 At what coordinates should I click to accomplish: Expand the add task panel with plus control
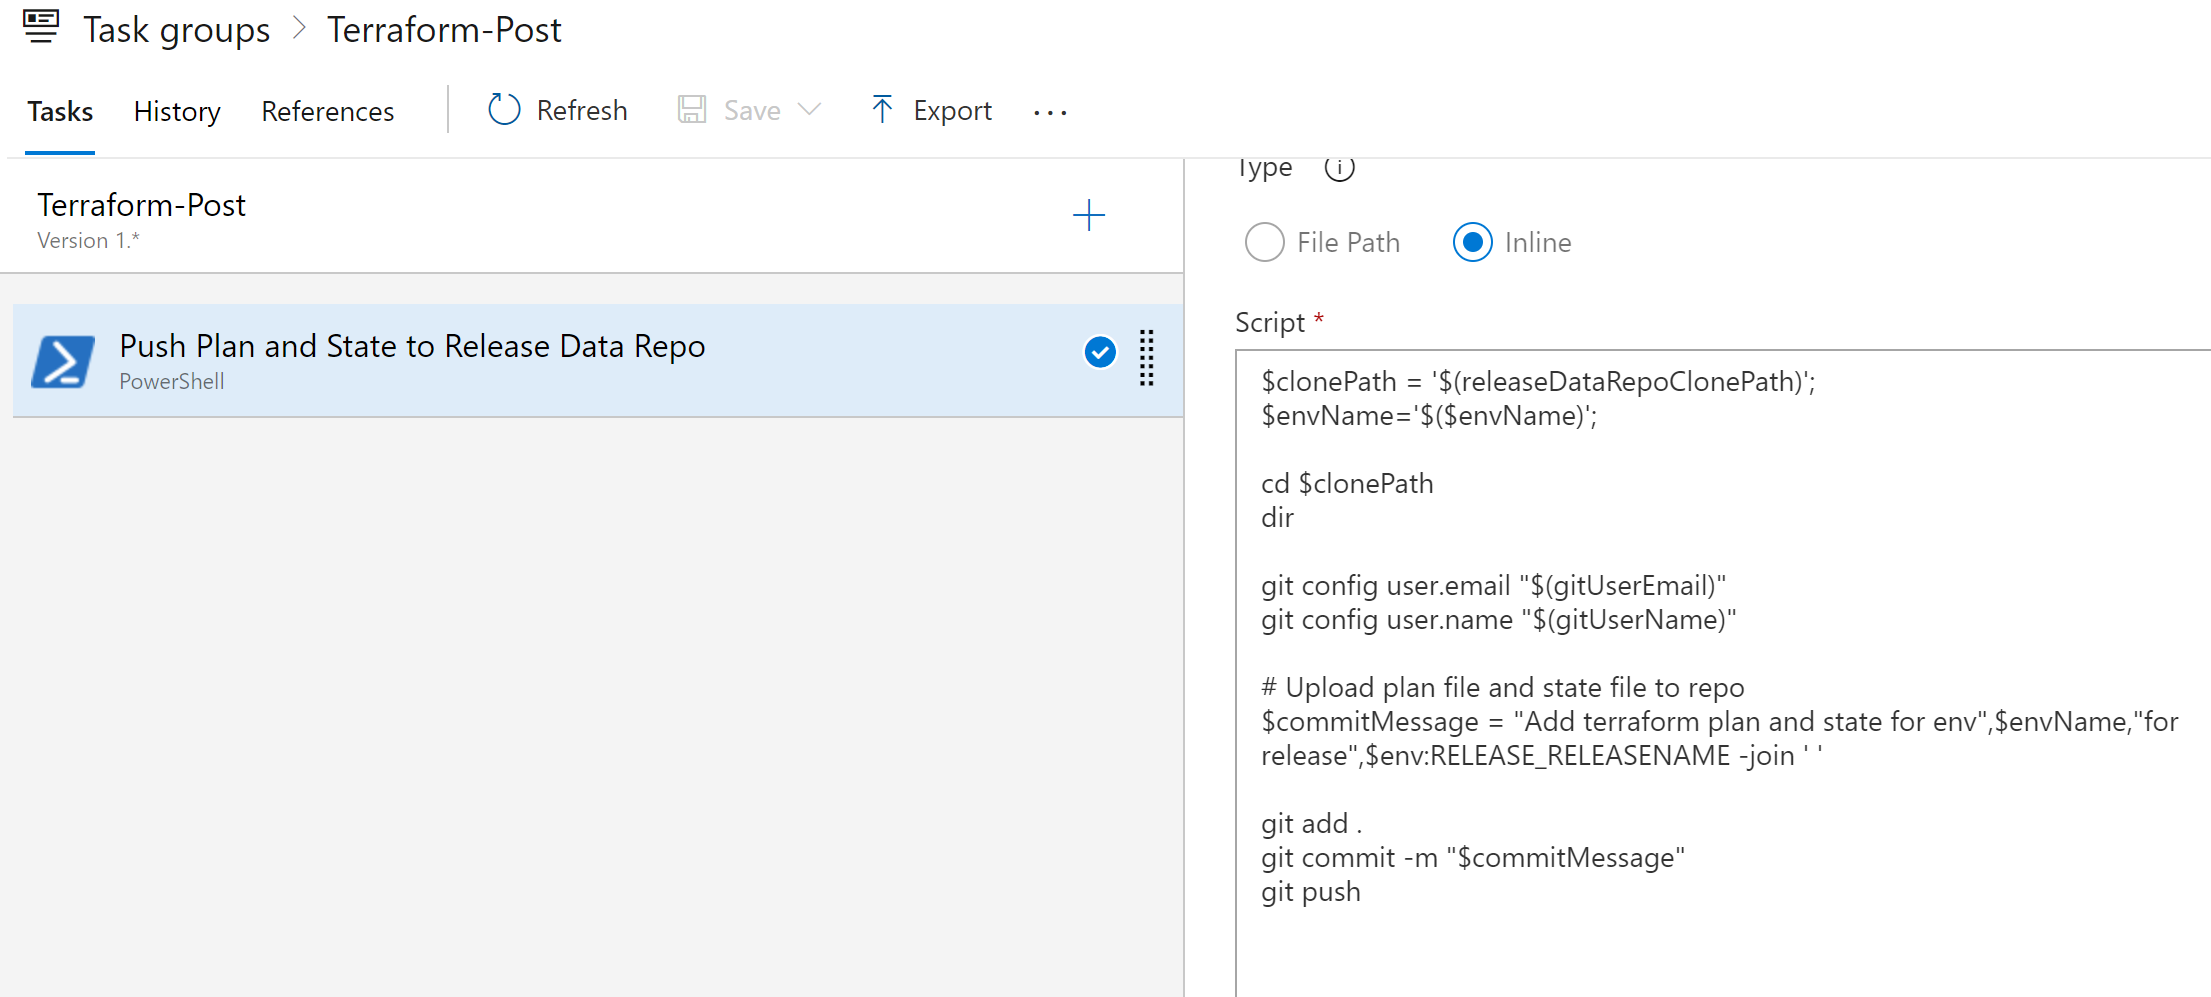pos(1089,215)
